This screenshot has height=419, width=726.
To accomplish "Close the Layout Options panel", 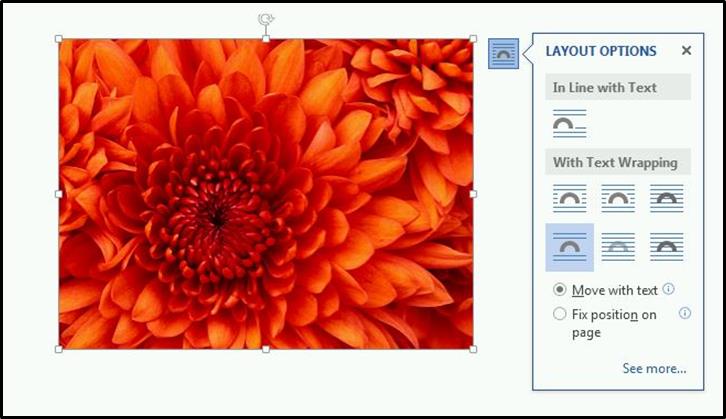I will tap(687, 50).
